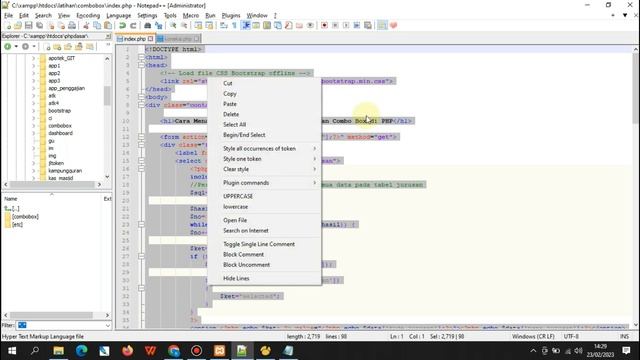Expand the combobox folder in tree
640x360 pixels.
(x=33, y=126)
